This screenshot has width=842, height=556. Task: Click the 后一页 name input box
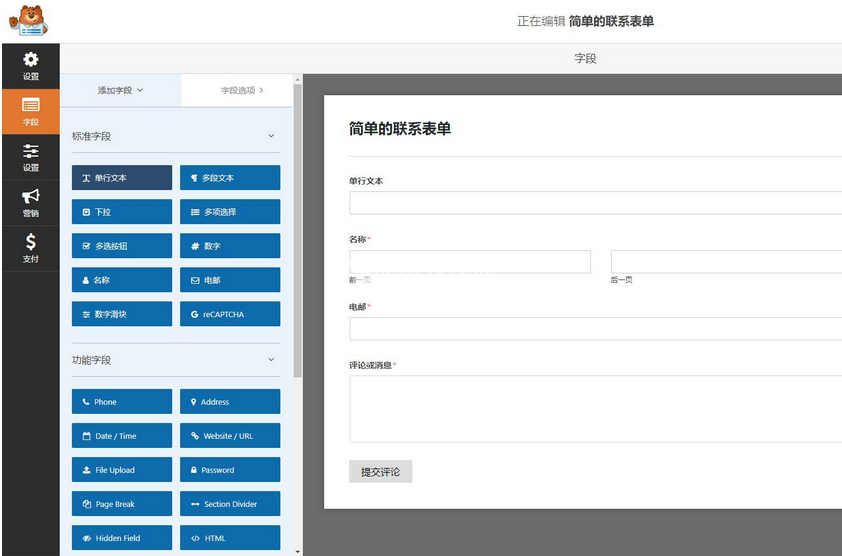pyautogui.click(x=727, y=262)
